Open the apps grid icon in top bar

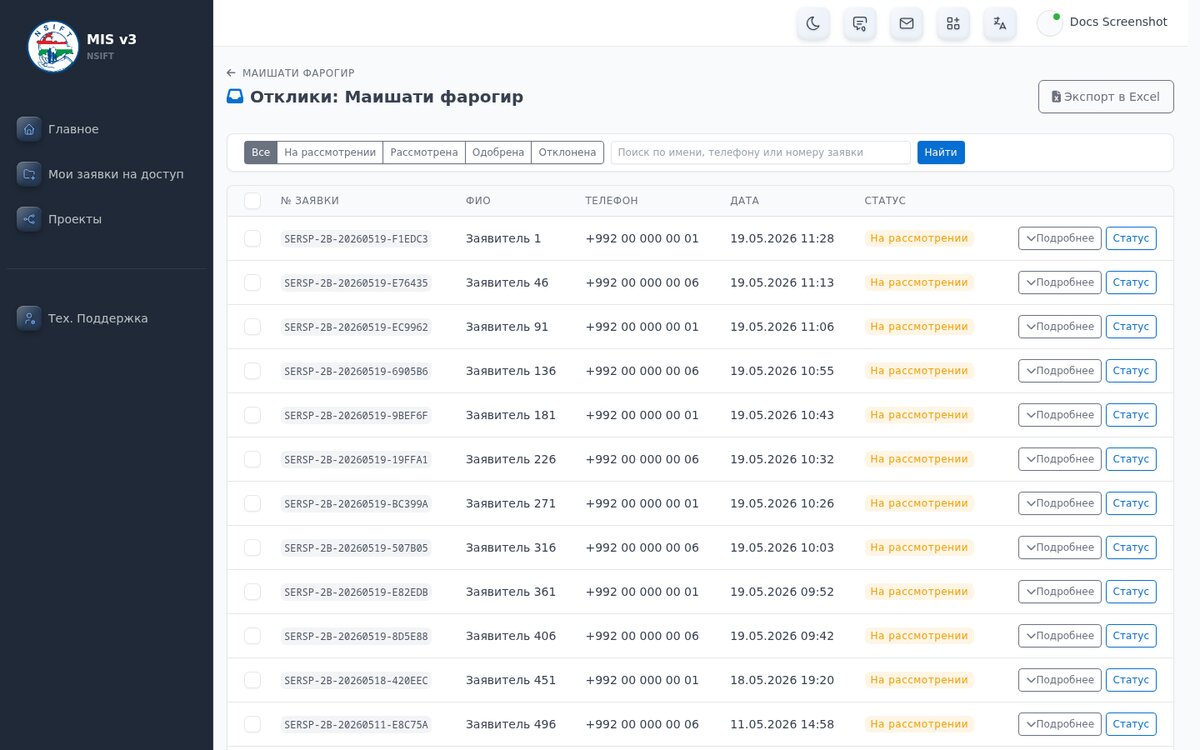tap(953, 23)
